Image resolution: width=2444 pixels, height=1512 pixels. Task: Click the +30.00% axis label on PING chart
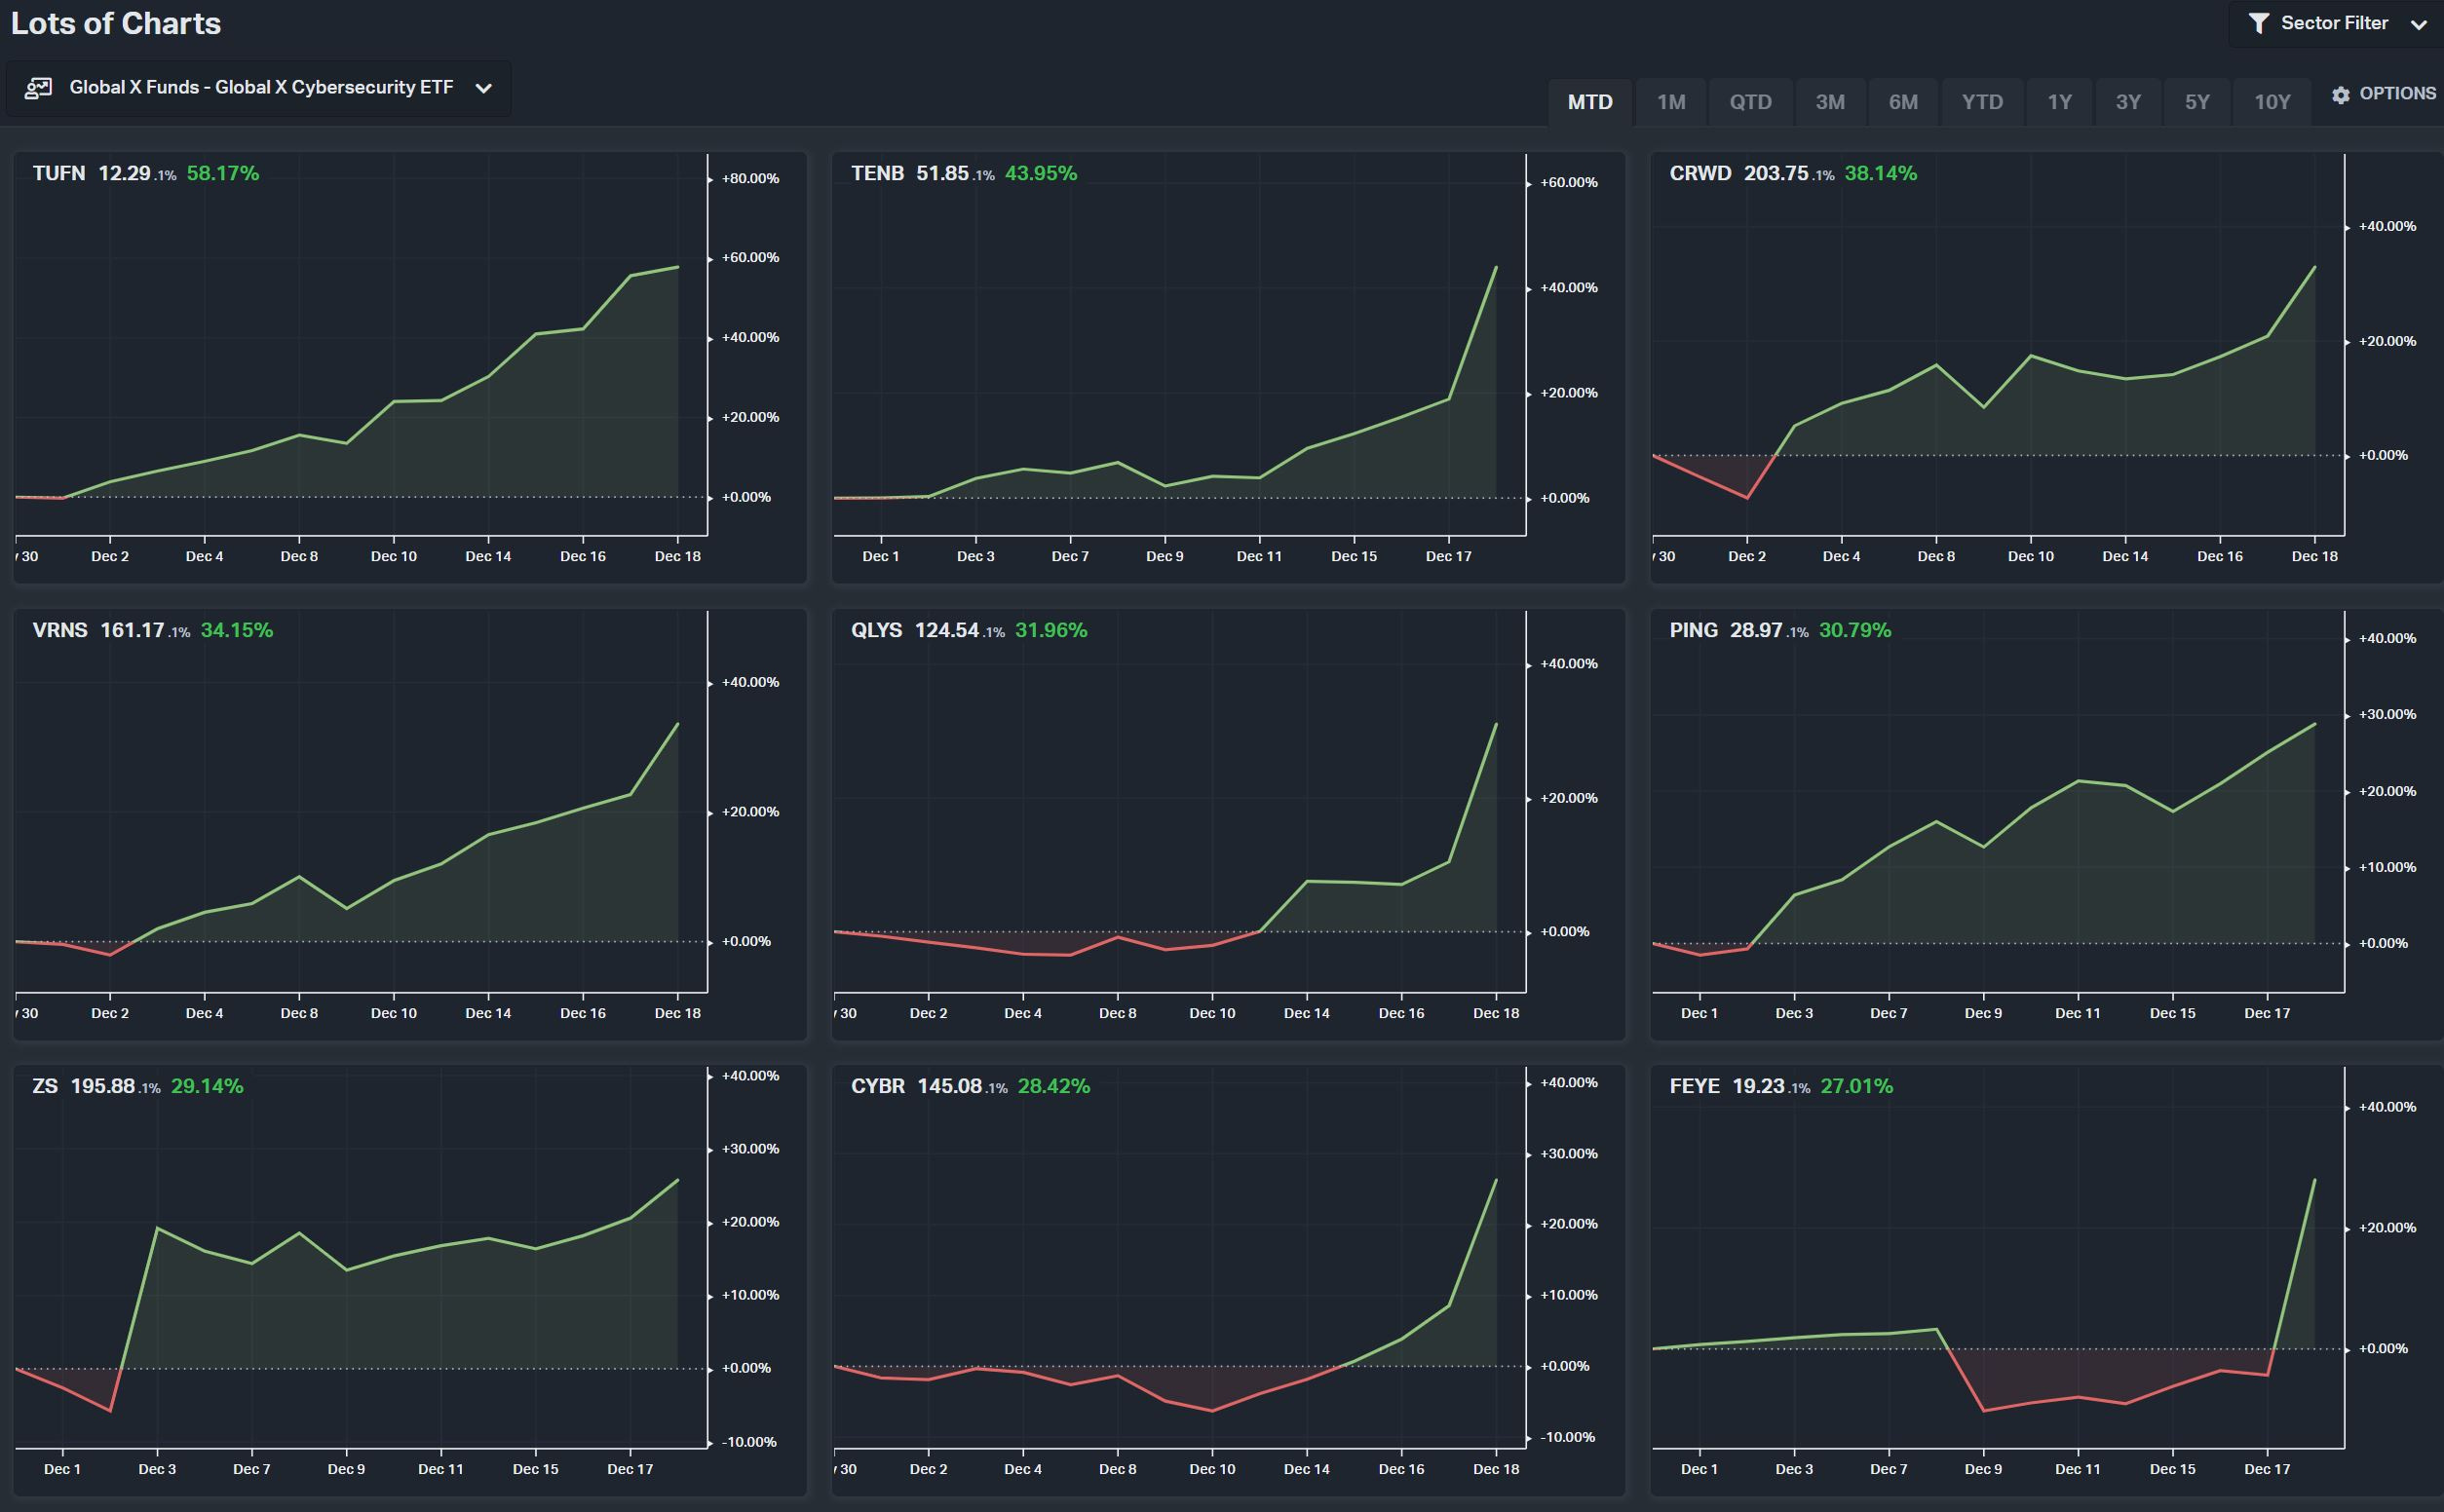2387,714
